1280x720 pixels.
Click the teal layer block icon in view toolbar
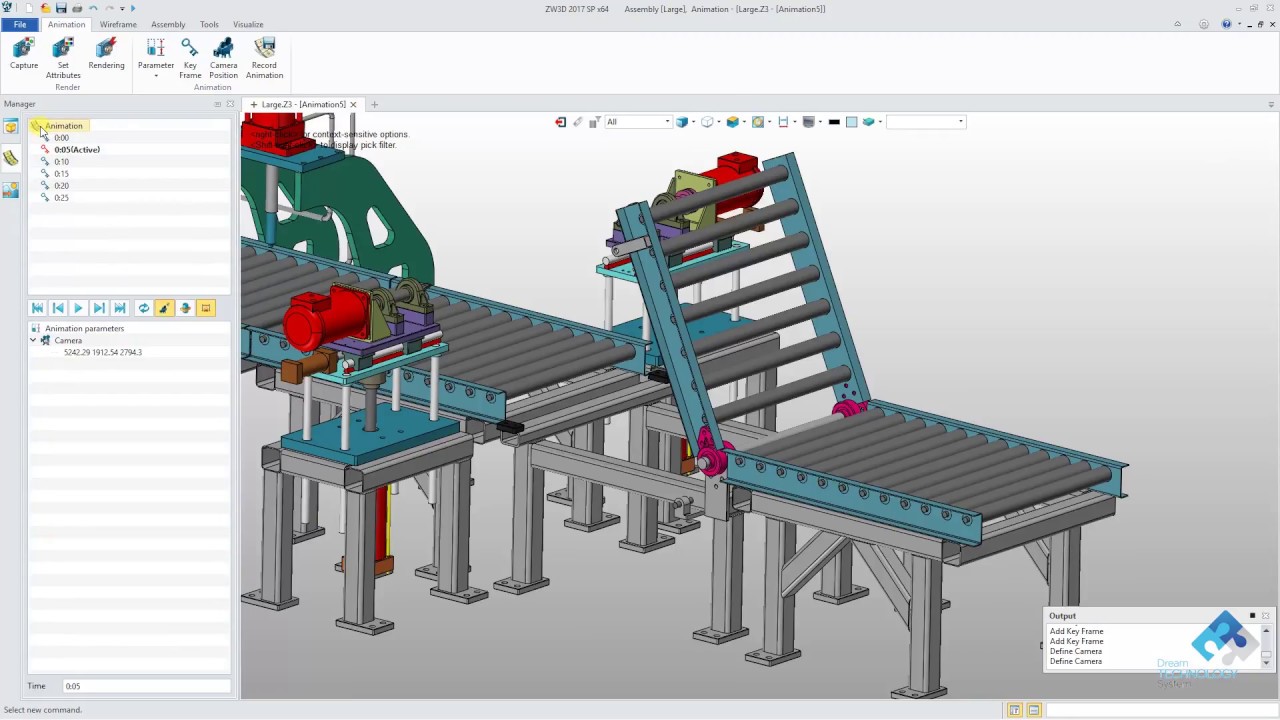coord(868,122)
